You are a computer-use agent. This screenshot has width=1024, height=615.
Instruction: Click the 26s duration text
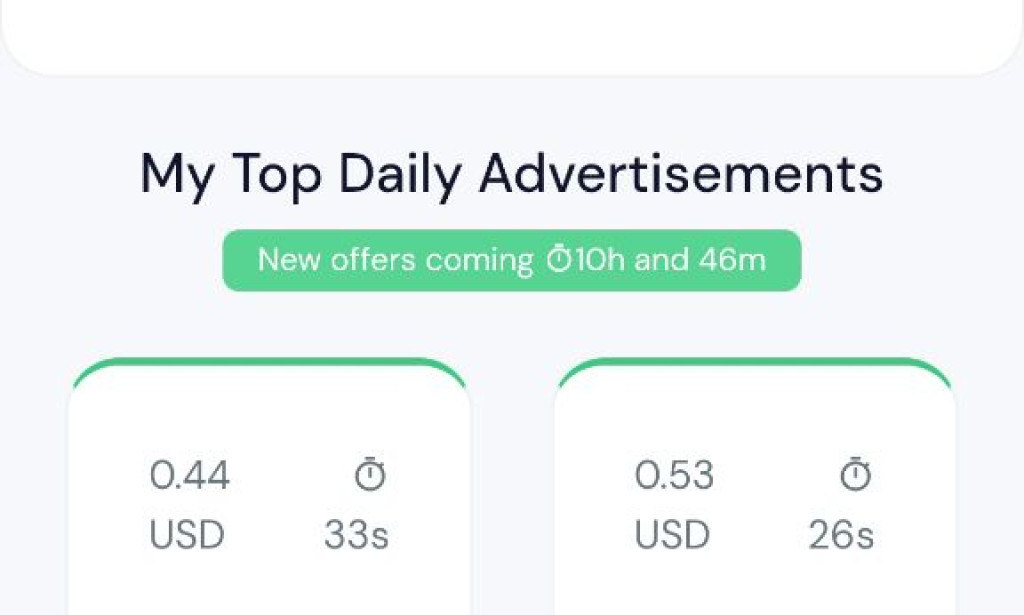[x=841, y=534]
